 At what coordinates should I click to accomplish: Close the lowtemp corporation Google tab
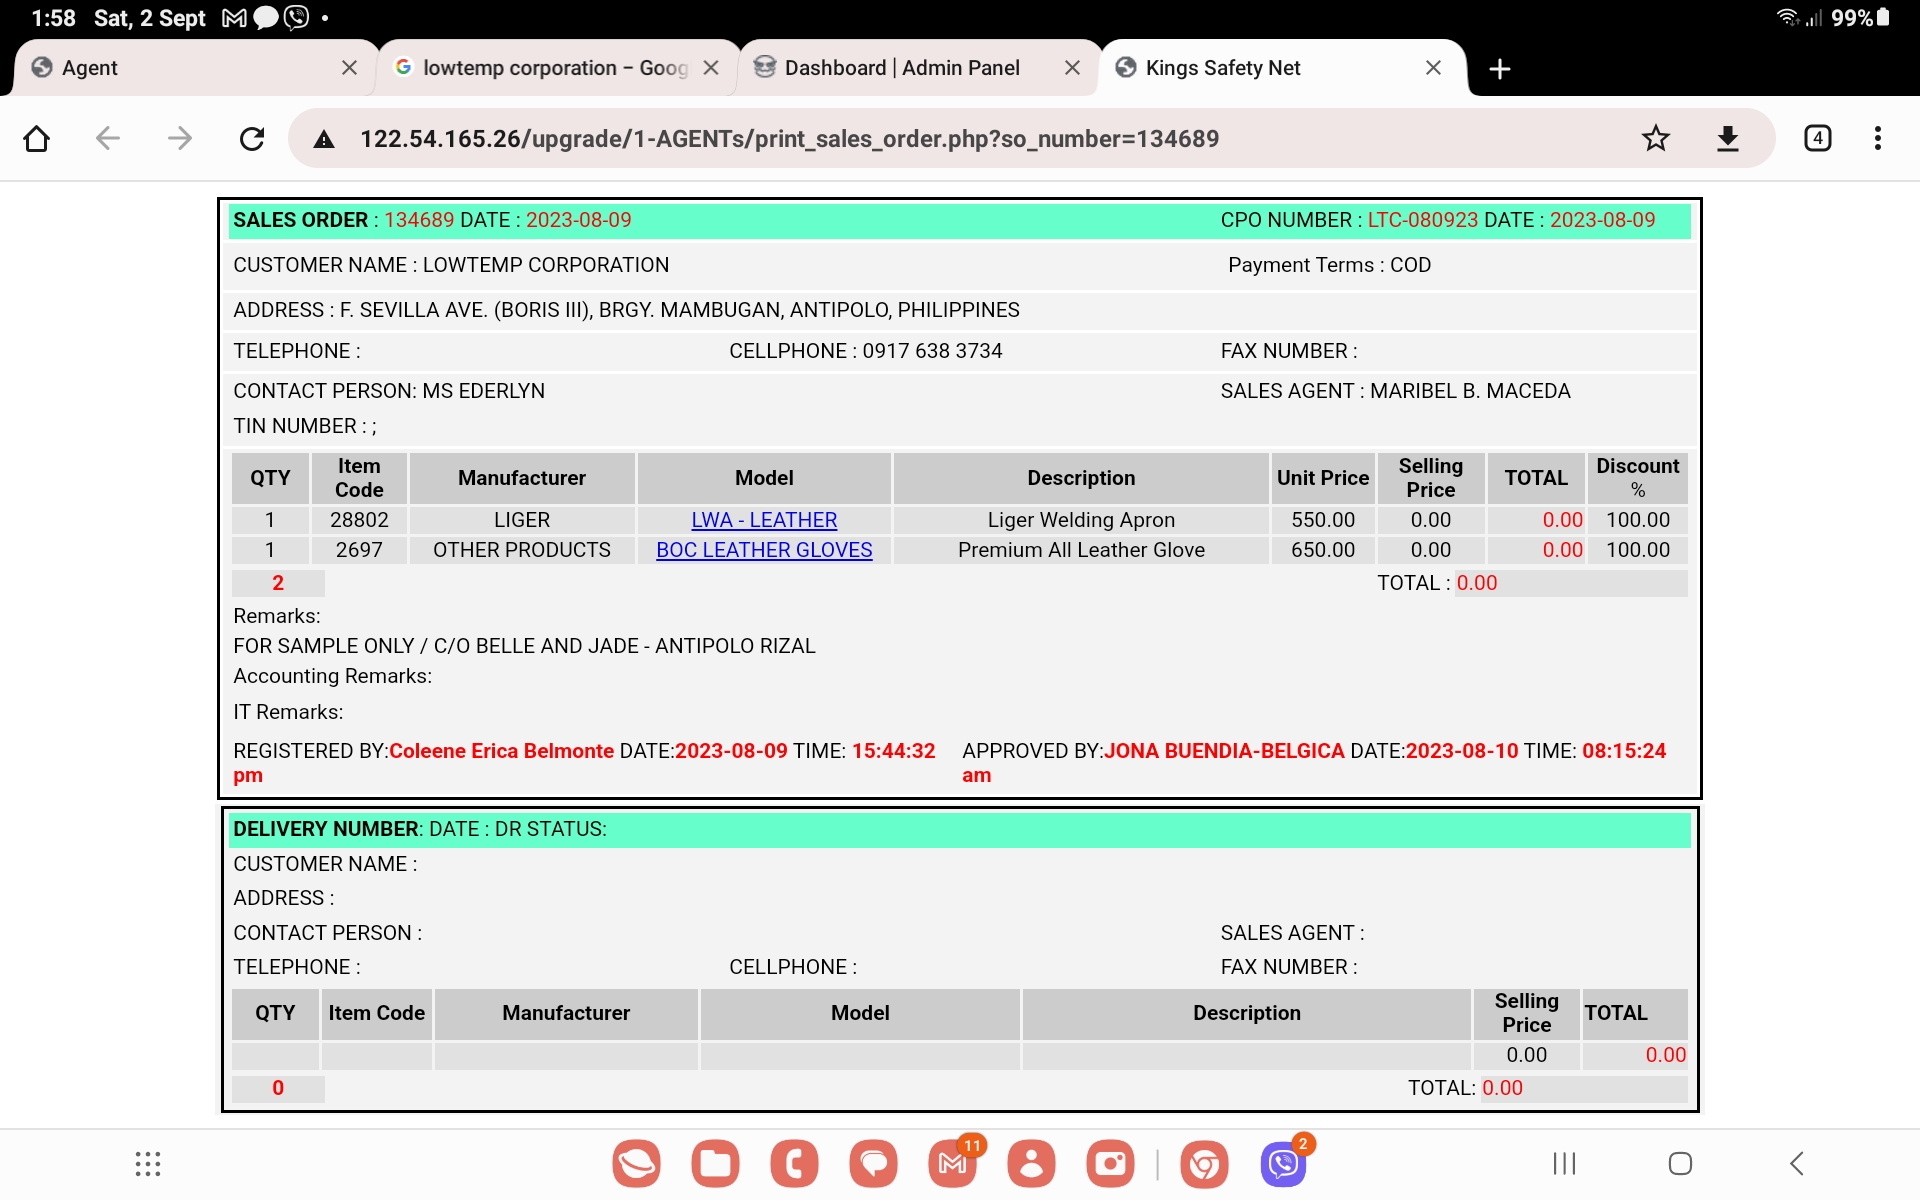[x=711, y=67]
